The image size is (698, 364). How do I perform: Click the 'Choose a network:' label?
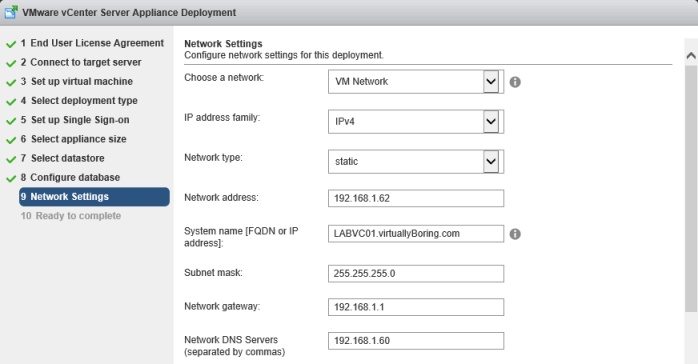point(224,77)
